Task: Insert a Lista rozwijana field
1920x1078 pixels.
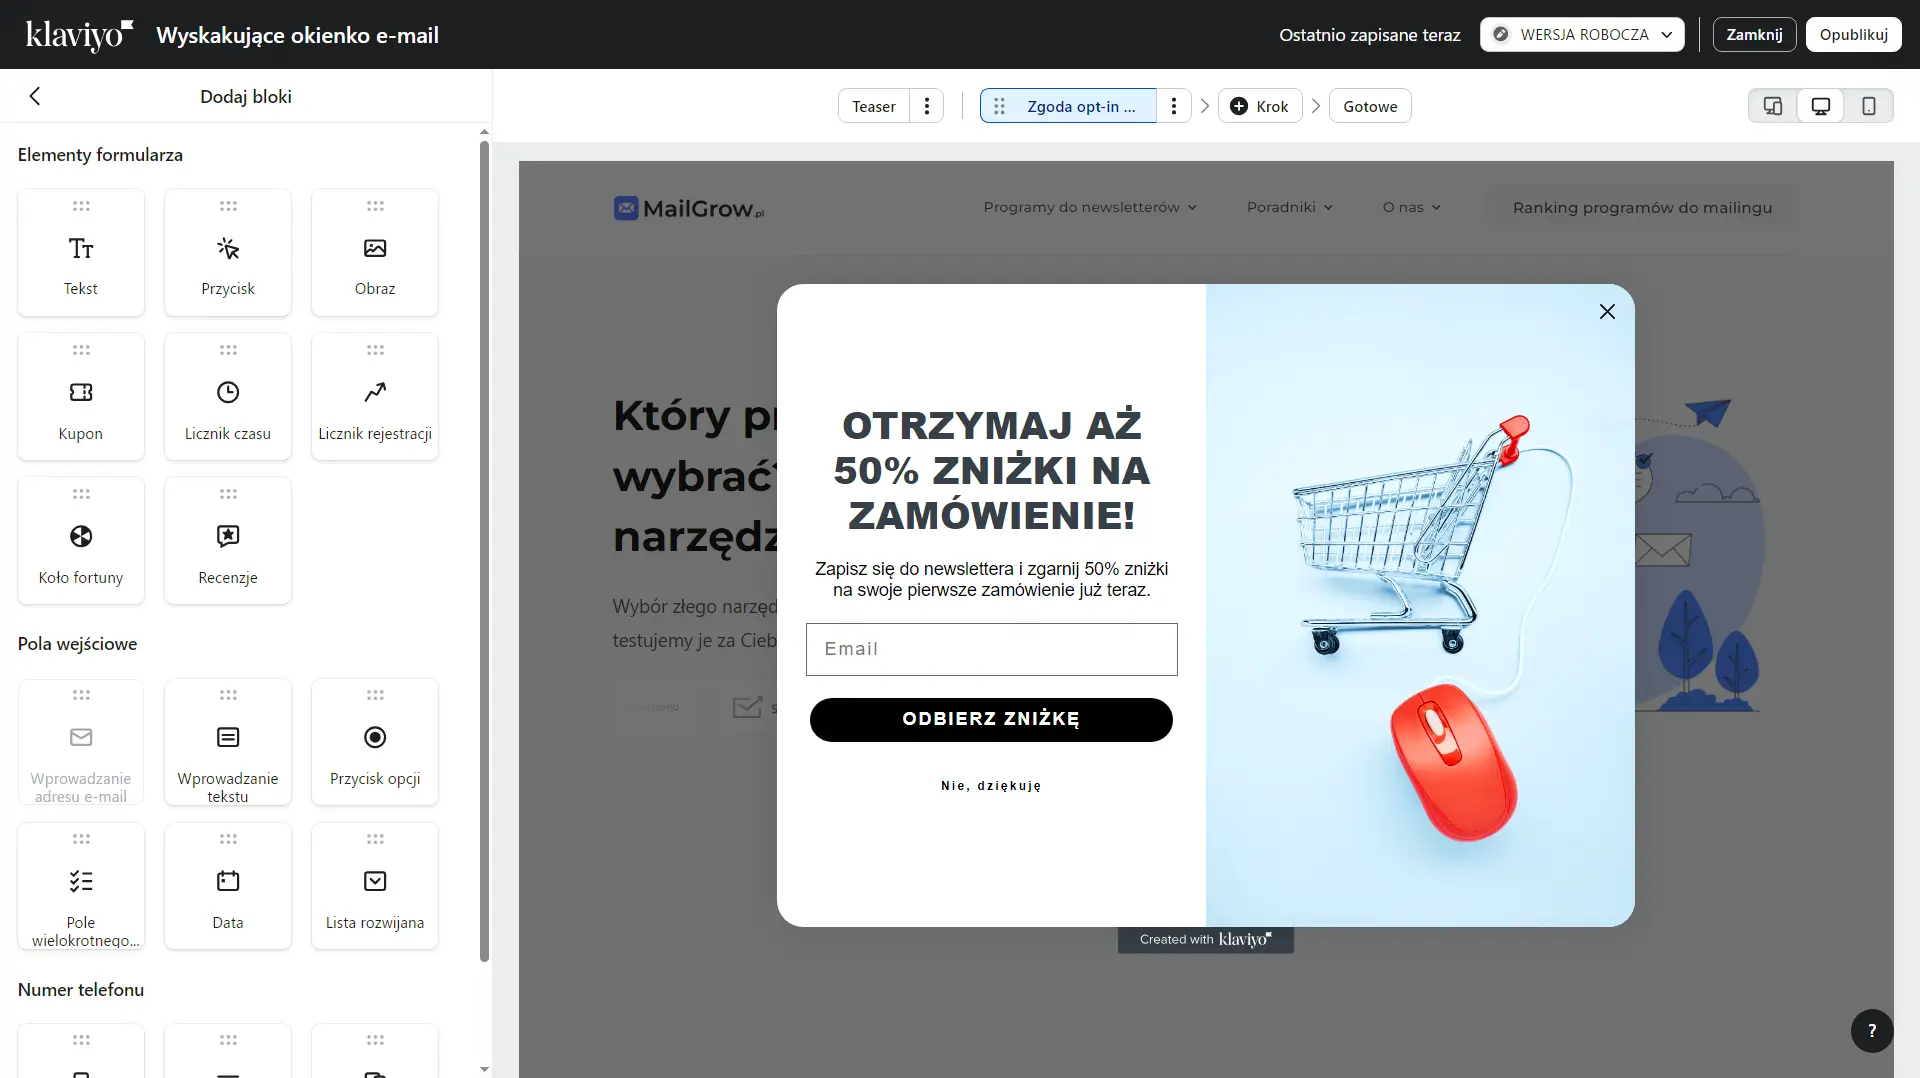Action: coord(375,886)
